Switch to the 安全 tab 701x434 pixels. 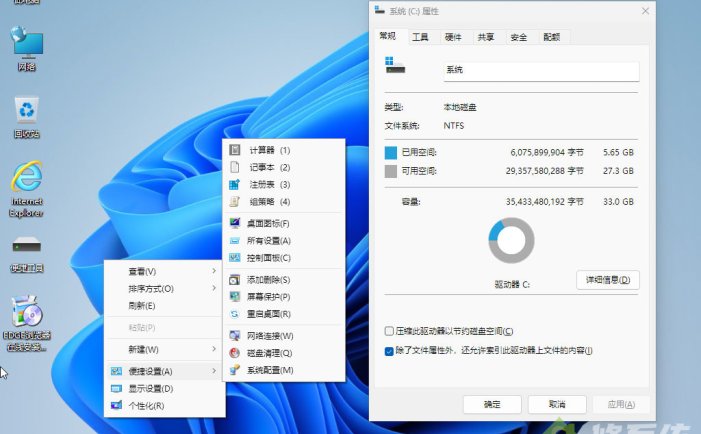pyautogui.click(x=519, y=37)
